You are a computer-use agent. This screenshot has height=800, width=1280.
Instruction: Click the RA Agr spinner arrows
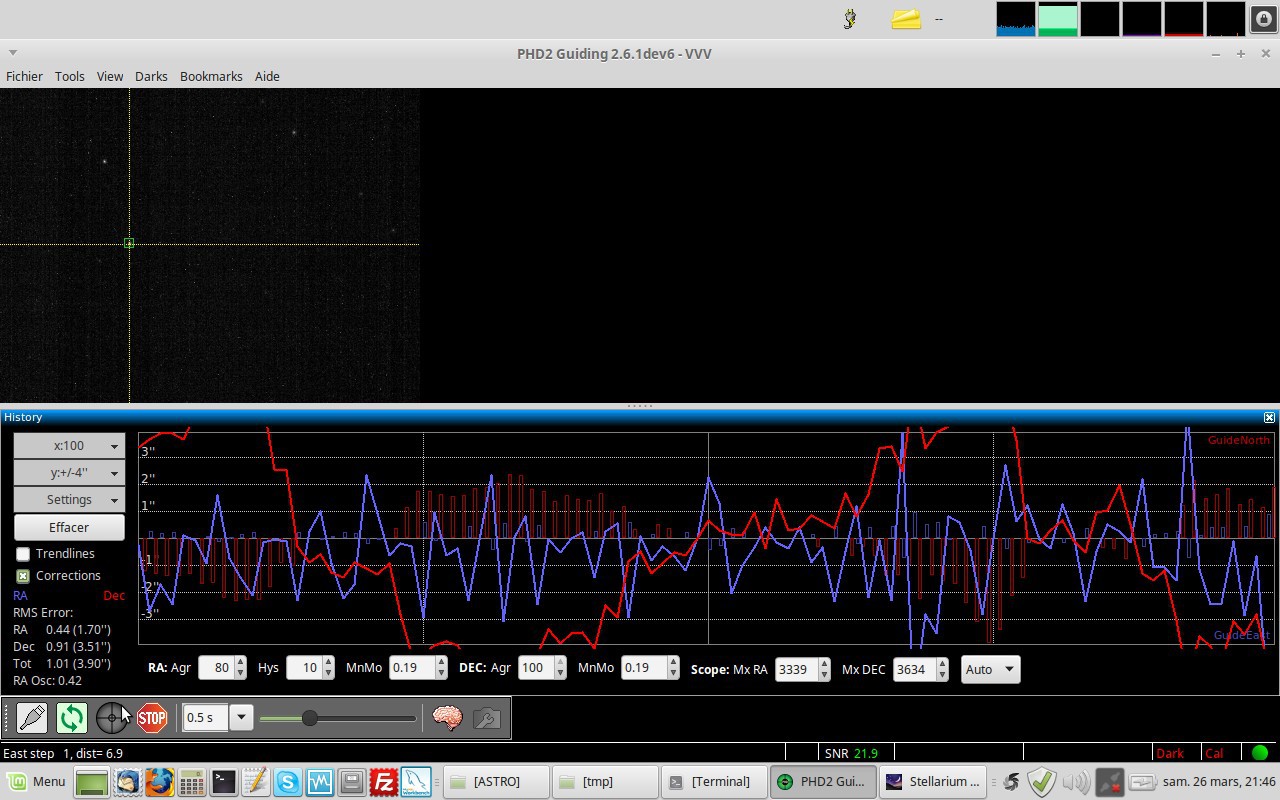240,668
